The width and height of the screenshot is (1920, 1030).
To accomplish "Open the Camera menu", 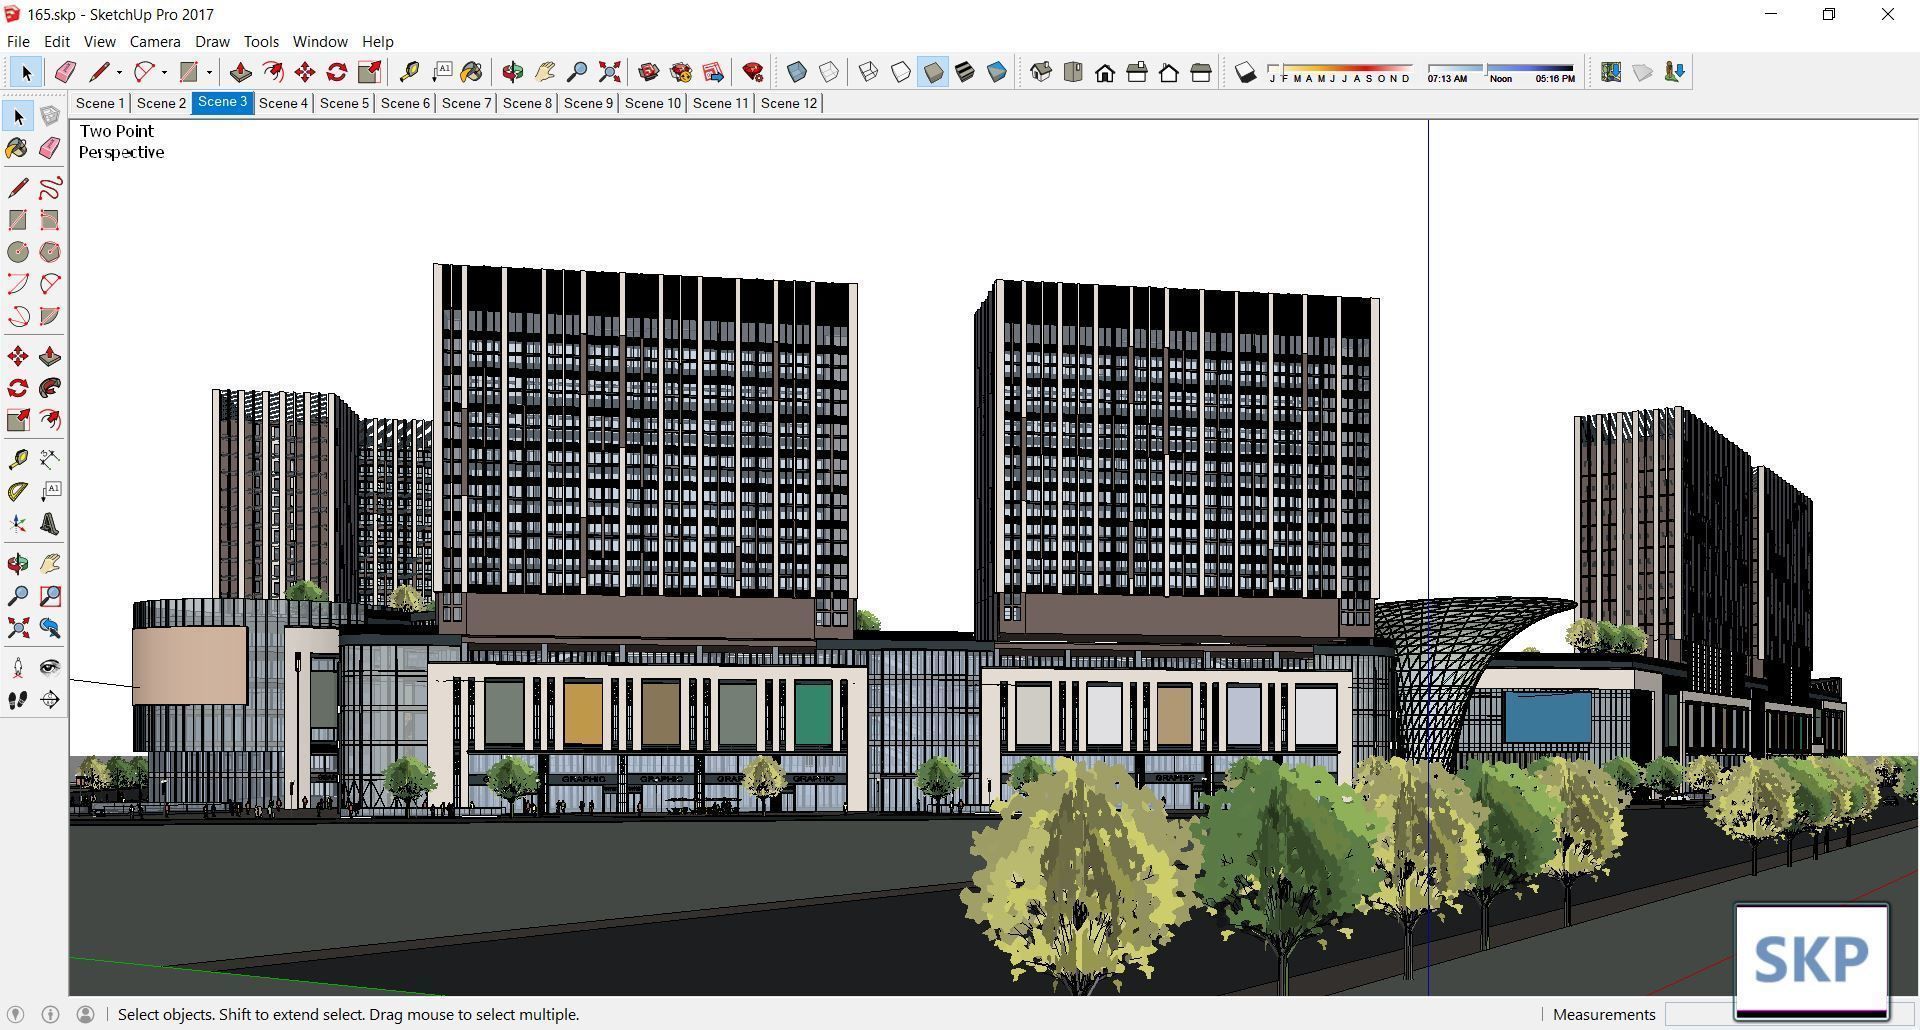I will 155,41.
